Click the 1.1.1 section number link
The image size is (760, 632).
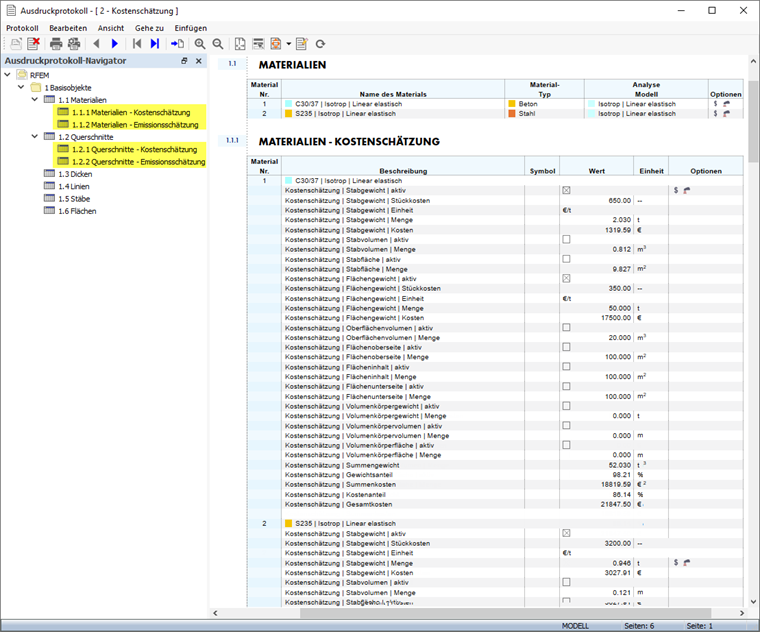point(232,140)
